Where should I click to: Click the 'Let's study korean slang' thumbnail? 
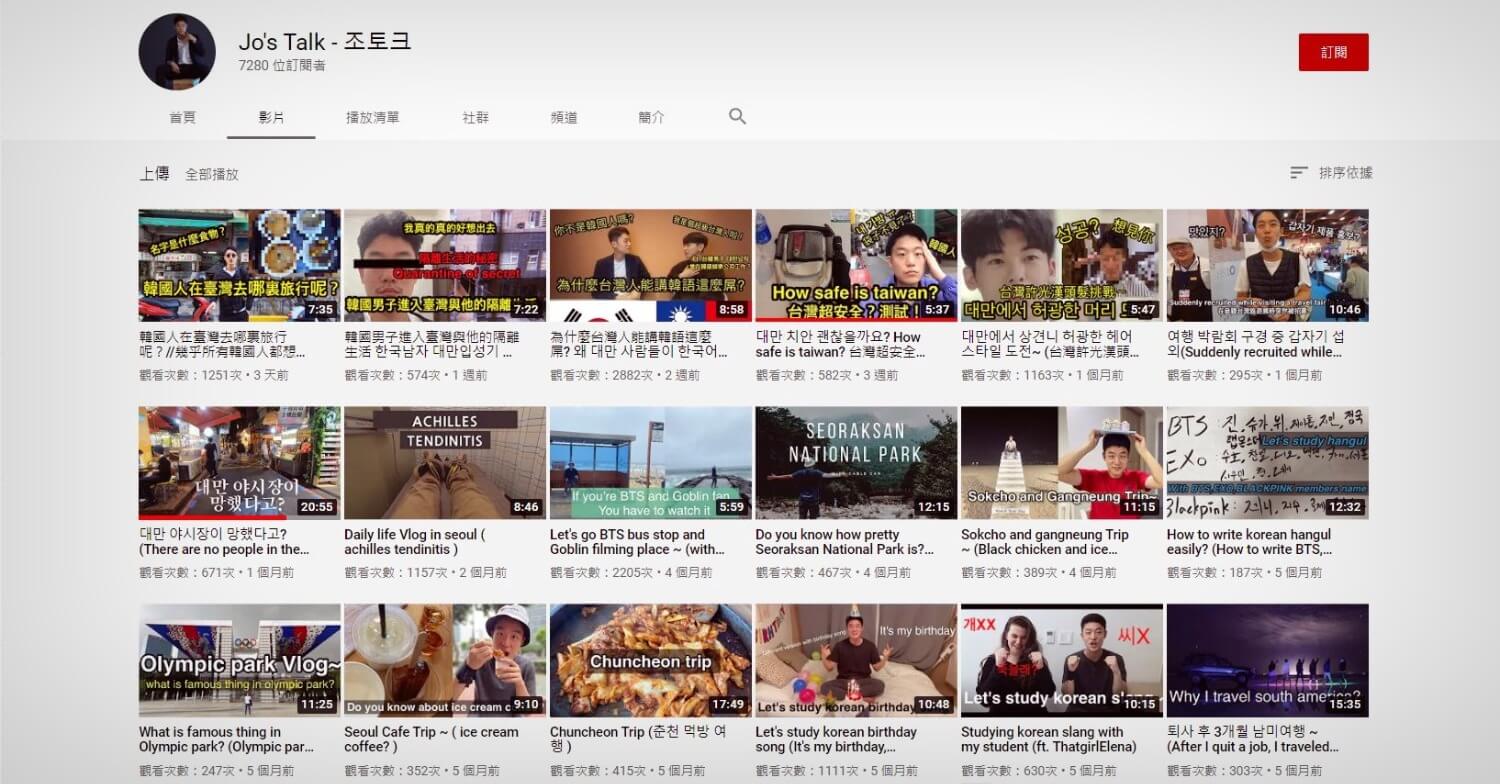(x=1061, y=659)
